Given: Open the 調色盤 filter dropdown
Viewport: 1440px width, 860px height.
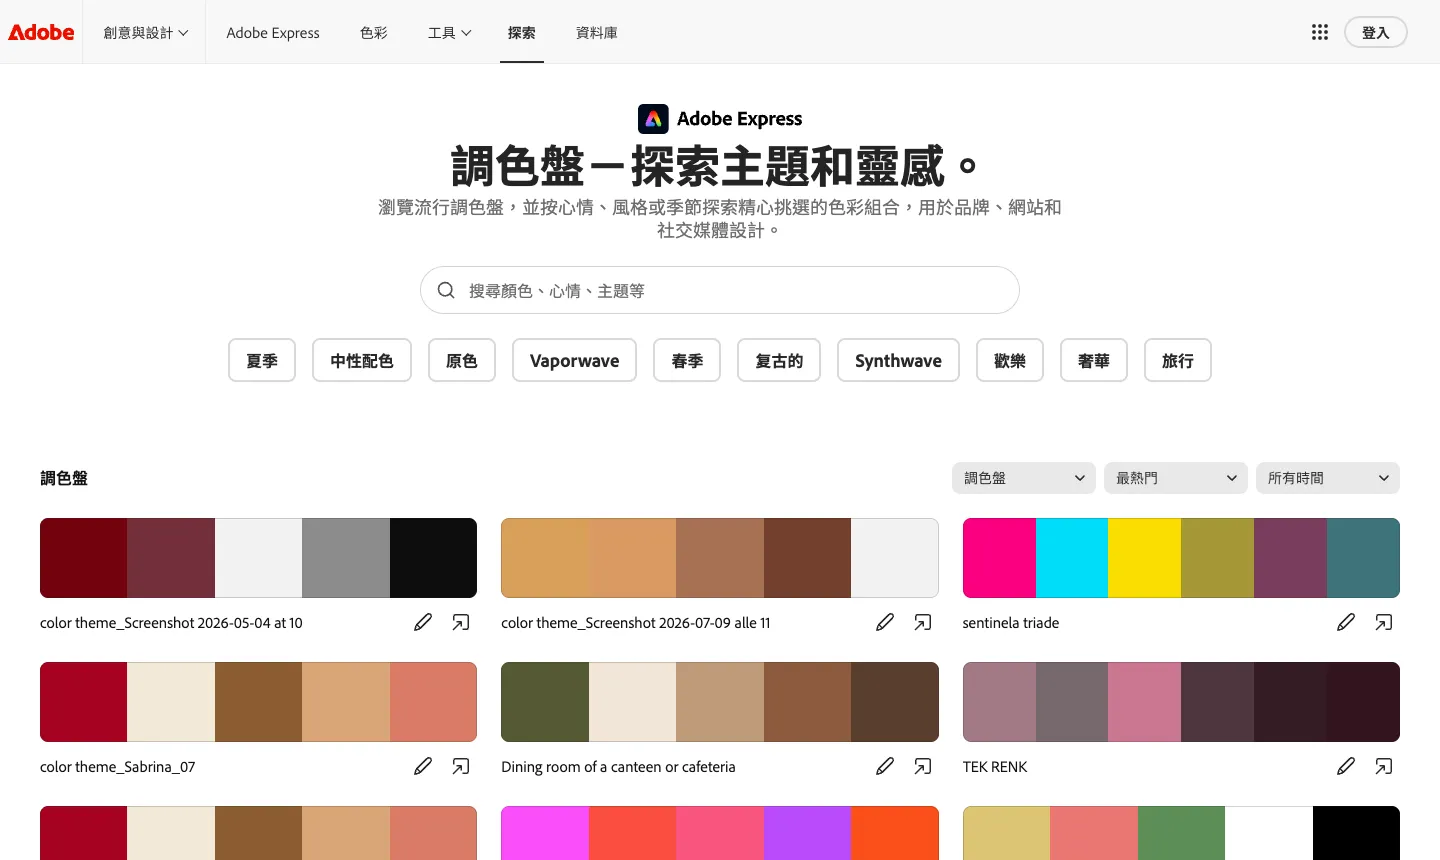Looking at the screenshot, I should pyautogui.click(x=1024, y=478).
